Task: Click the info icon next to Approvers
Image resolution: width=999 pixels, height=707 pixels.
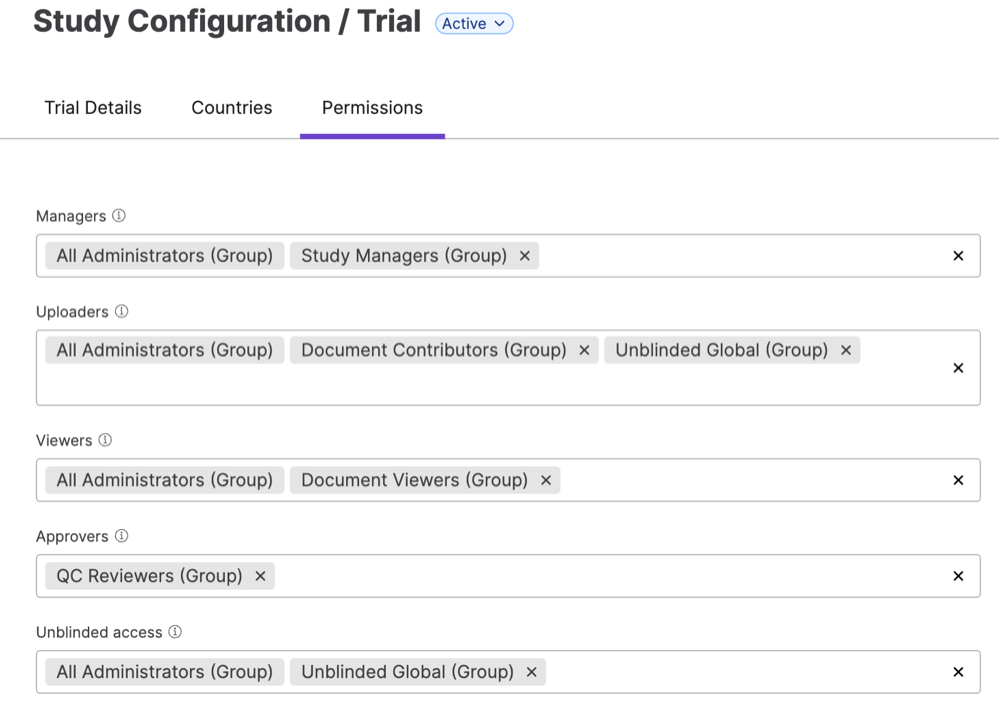Action: click(x=122, y=536)
